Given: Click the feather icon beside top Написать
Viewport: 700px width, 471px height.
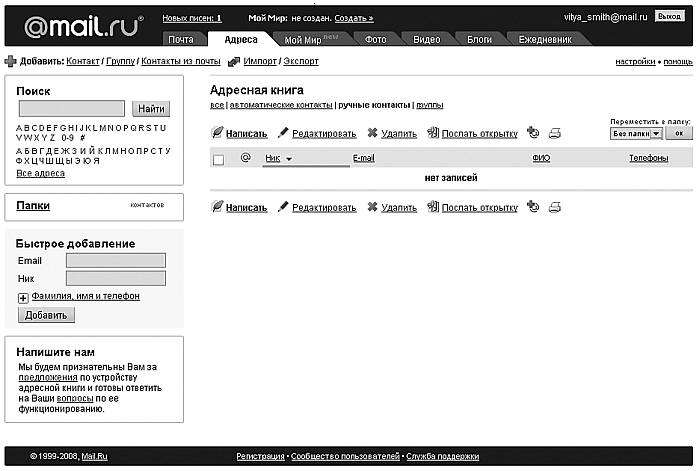Looking at the screenshot, I should pyautogui.click(x=217, y=133).
